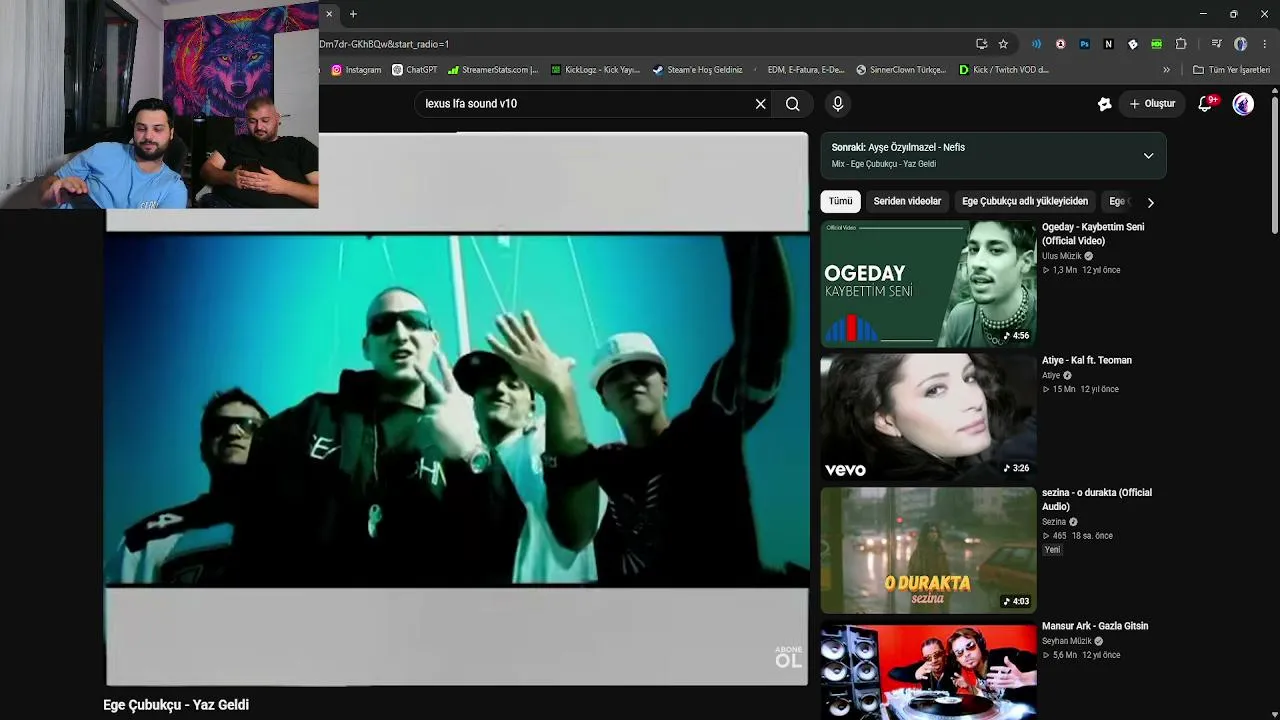Open the Seyhan Müzik channel
The height and width of the screenshot is (720, 1280).
click(x=1067, y=641)
